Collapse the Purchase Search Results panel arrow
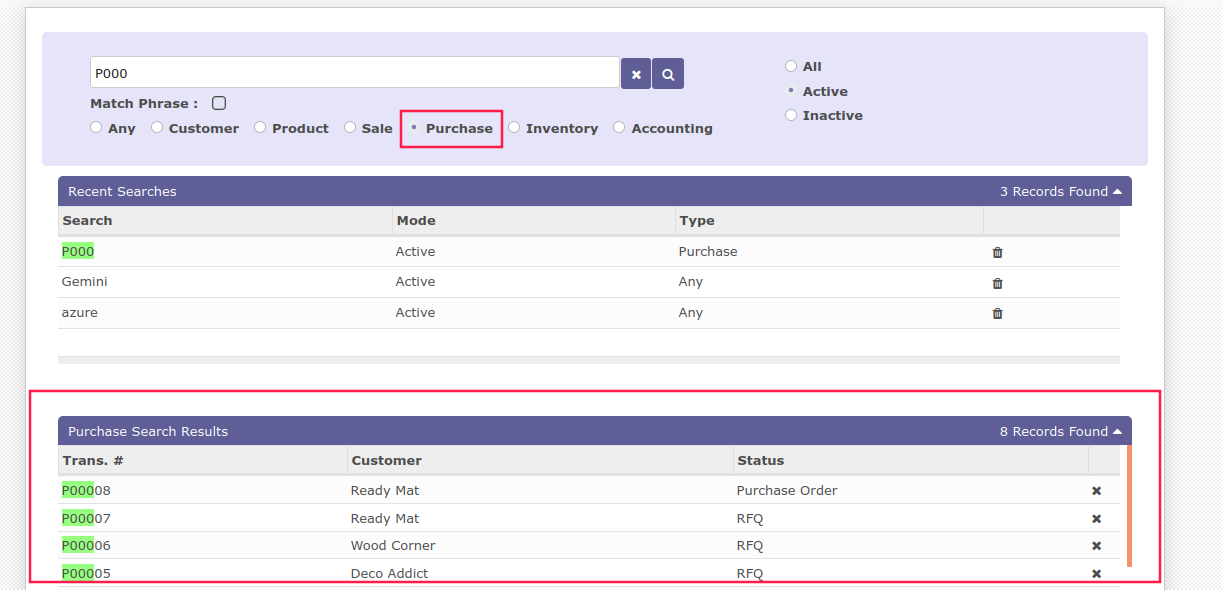The width and height of the screenshot is (1222, 590). tap(1117, 432)
